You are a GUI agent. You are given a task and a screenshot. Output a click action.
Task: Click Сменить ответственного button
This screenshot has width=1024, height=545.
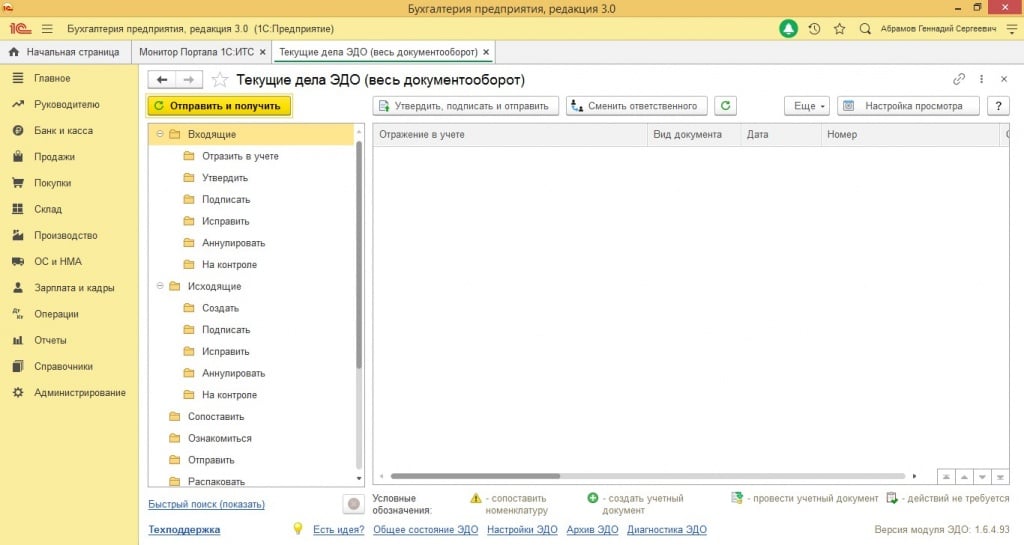(637, 106)
